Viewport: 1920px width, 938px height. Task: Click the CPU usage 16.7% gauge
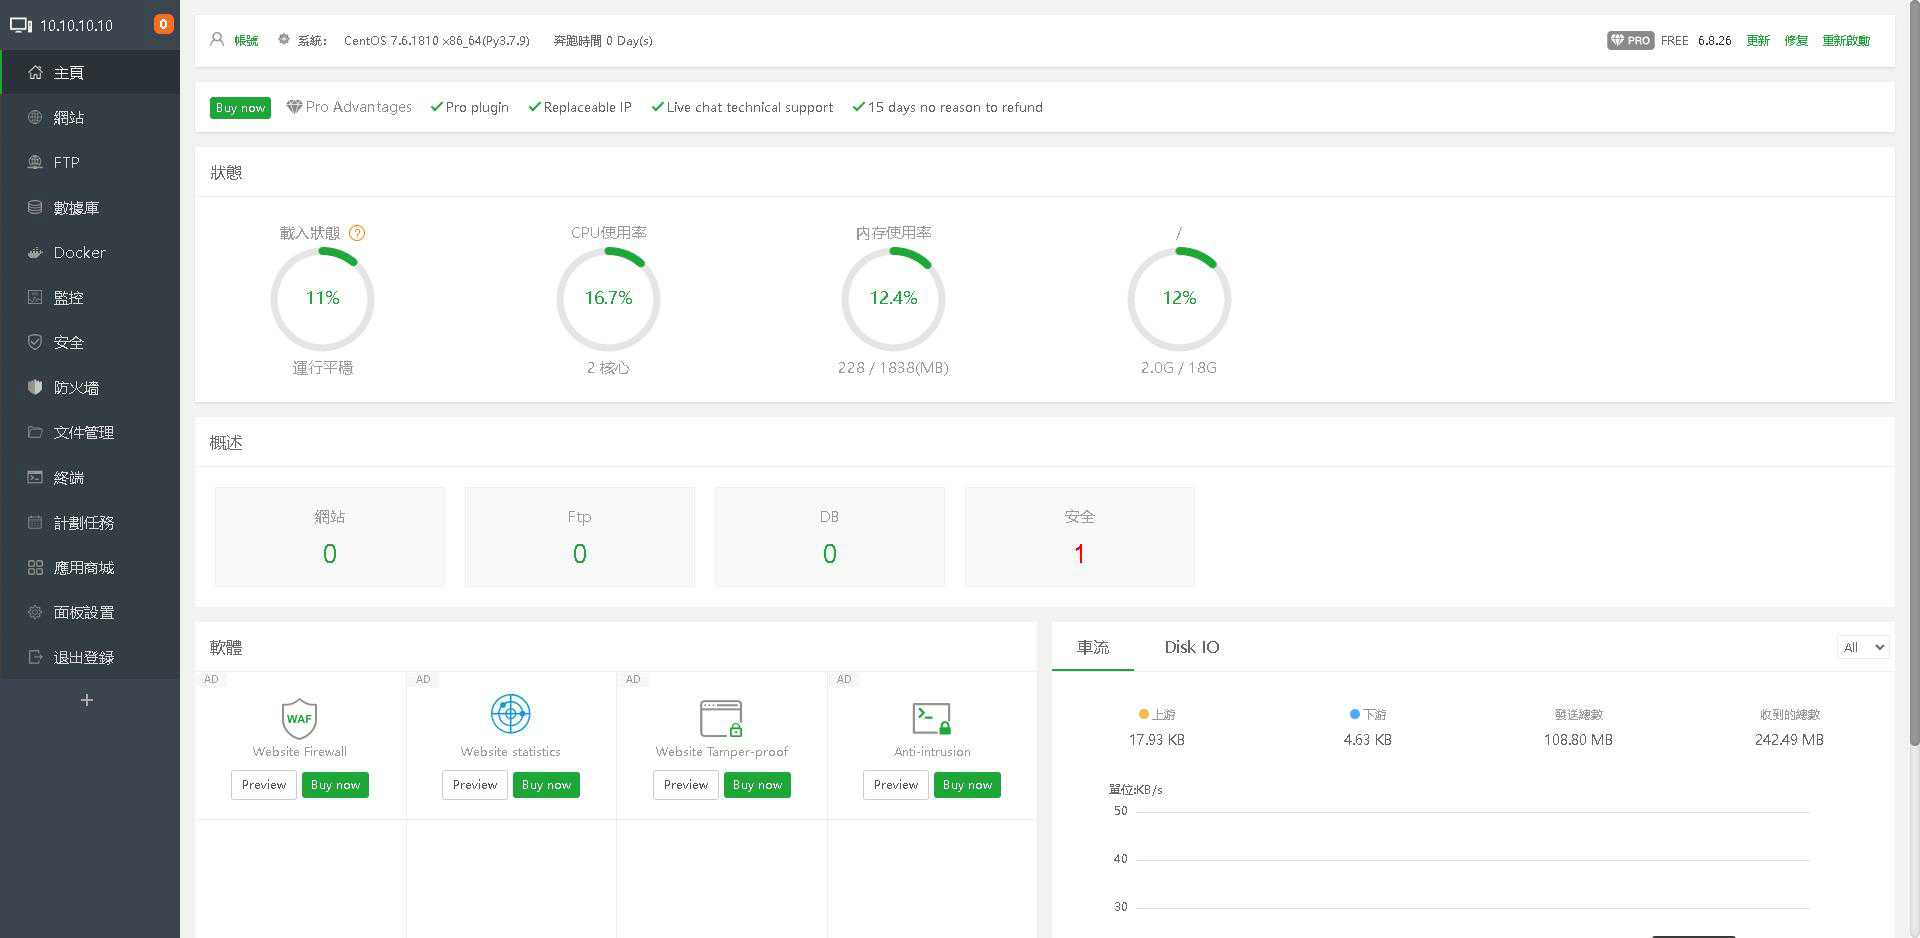pos(608,298)
